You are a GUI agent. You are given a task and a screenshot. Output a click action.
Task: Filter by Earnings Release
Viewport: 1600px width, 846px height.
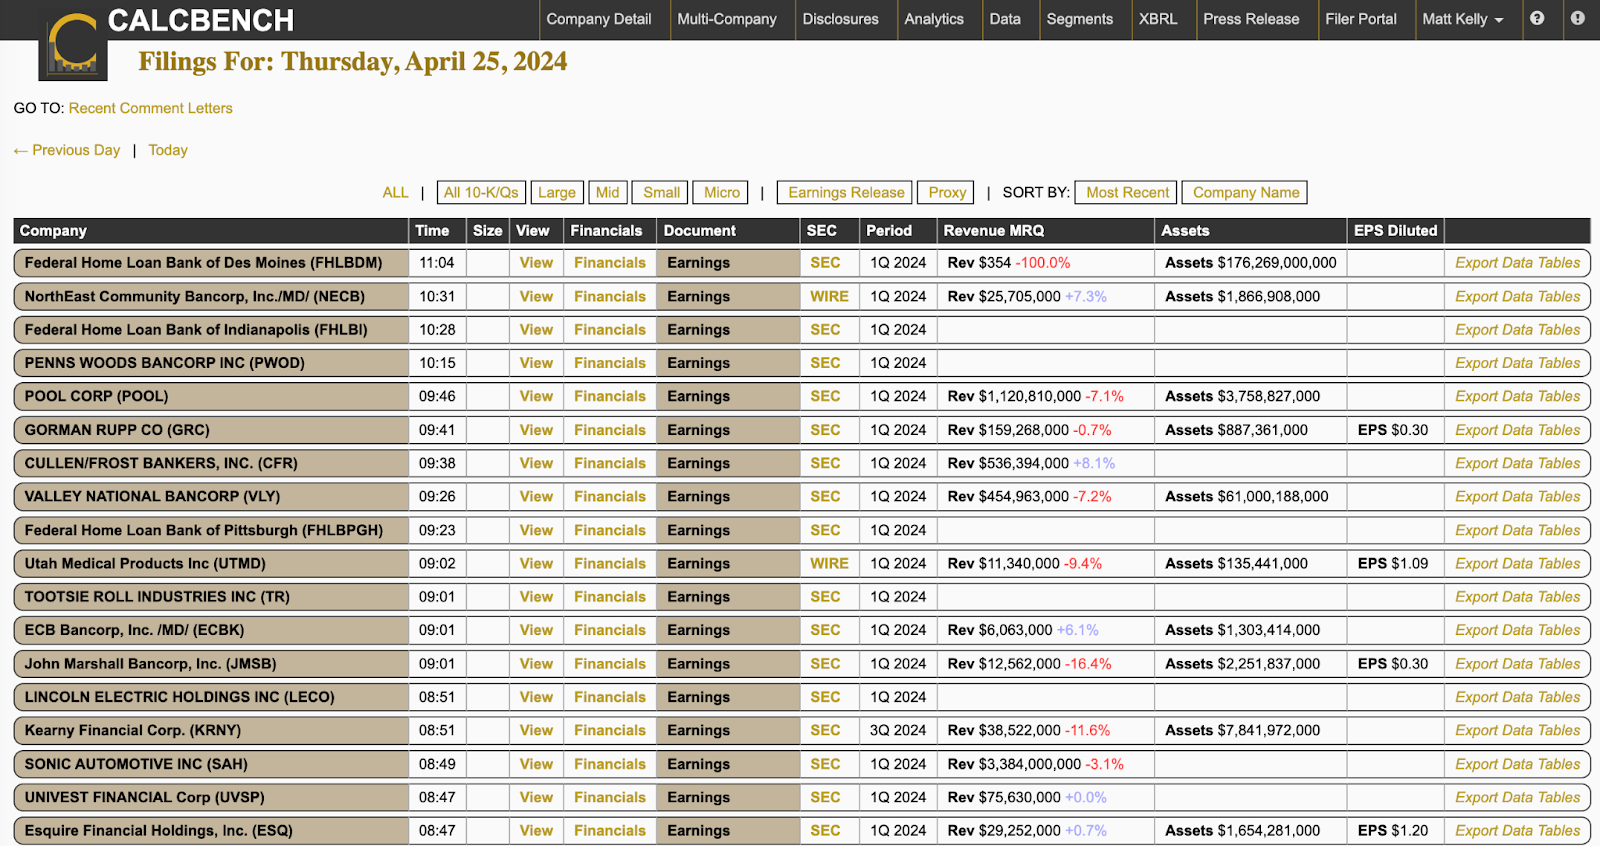[x=846, y=192]
